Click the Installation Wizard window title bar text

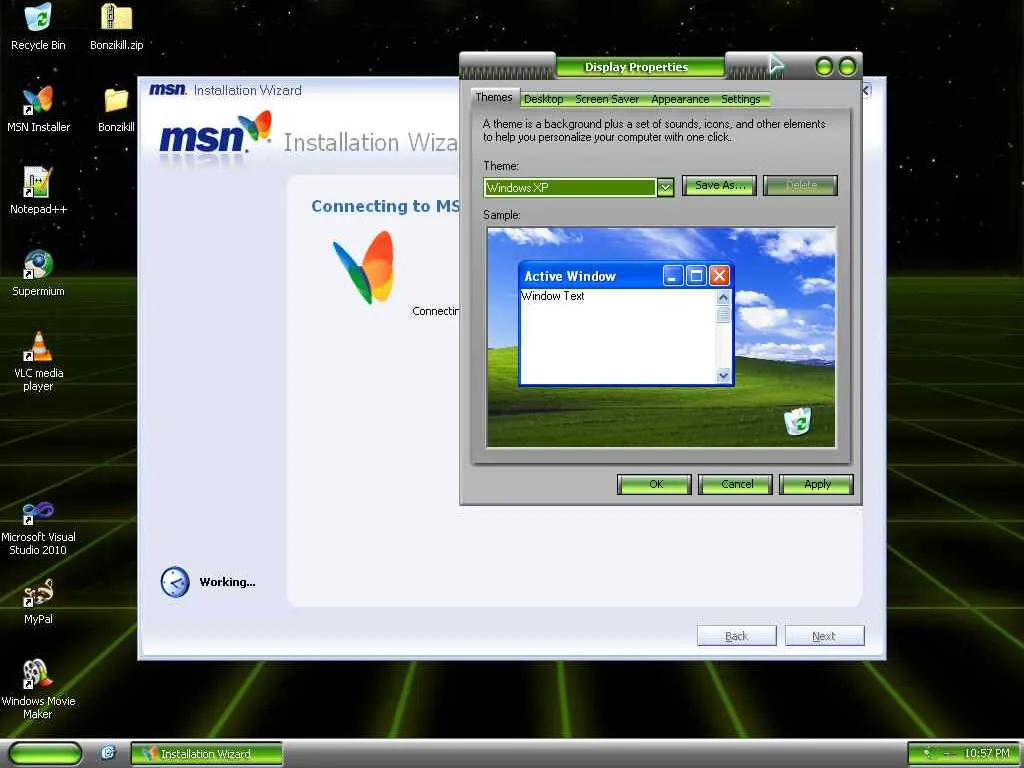point(248,90)
